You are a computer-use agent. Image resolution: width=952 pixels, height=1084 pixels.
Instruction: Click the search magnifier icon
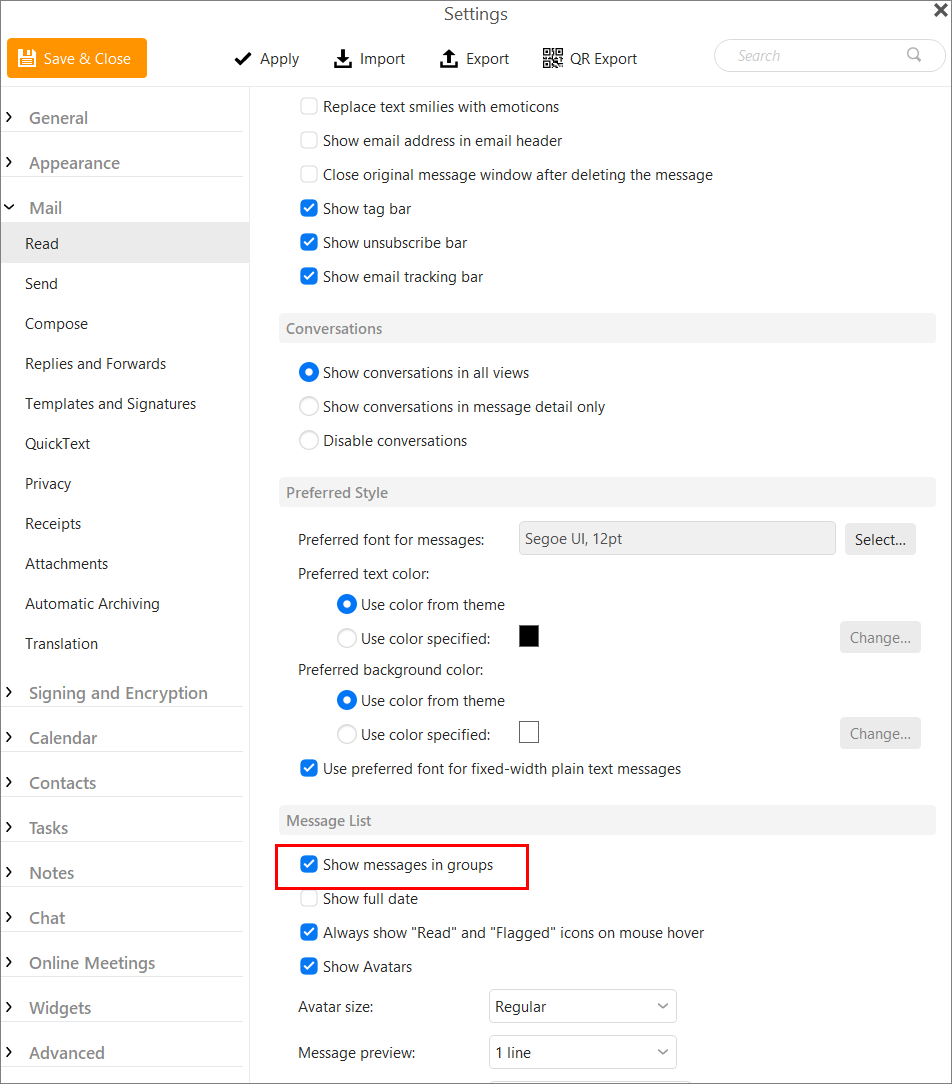[912, 55]
